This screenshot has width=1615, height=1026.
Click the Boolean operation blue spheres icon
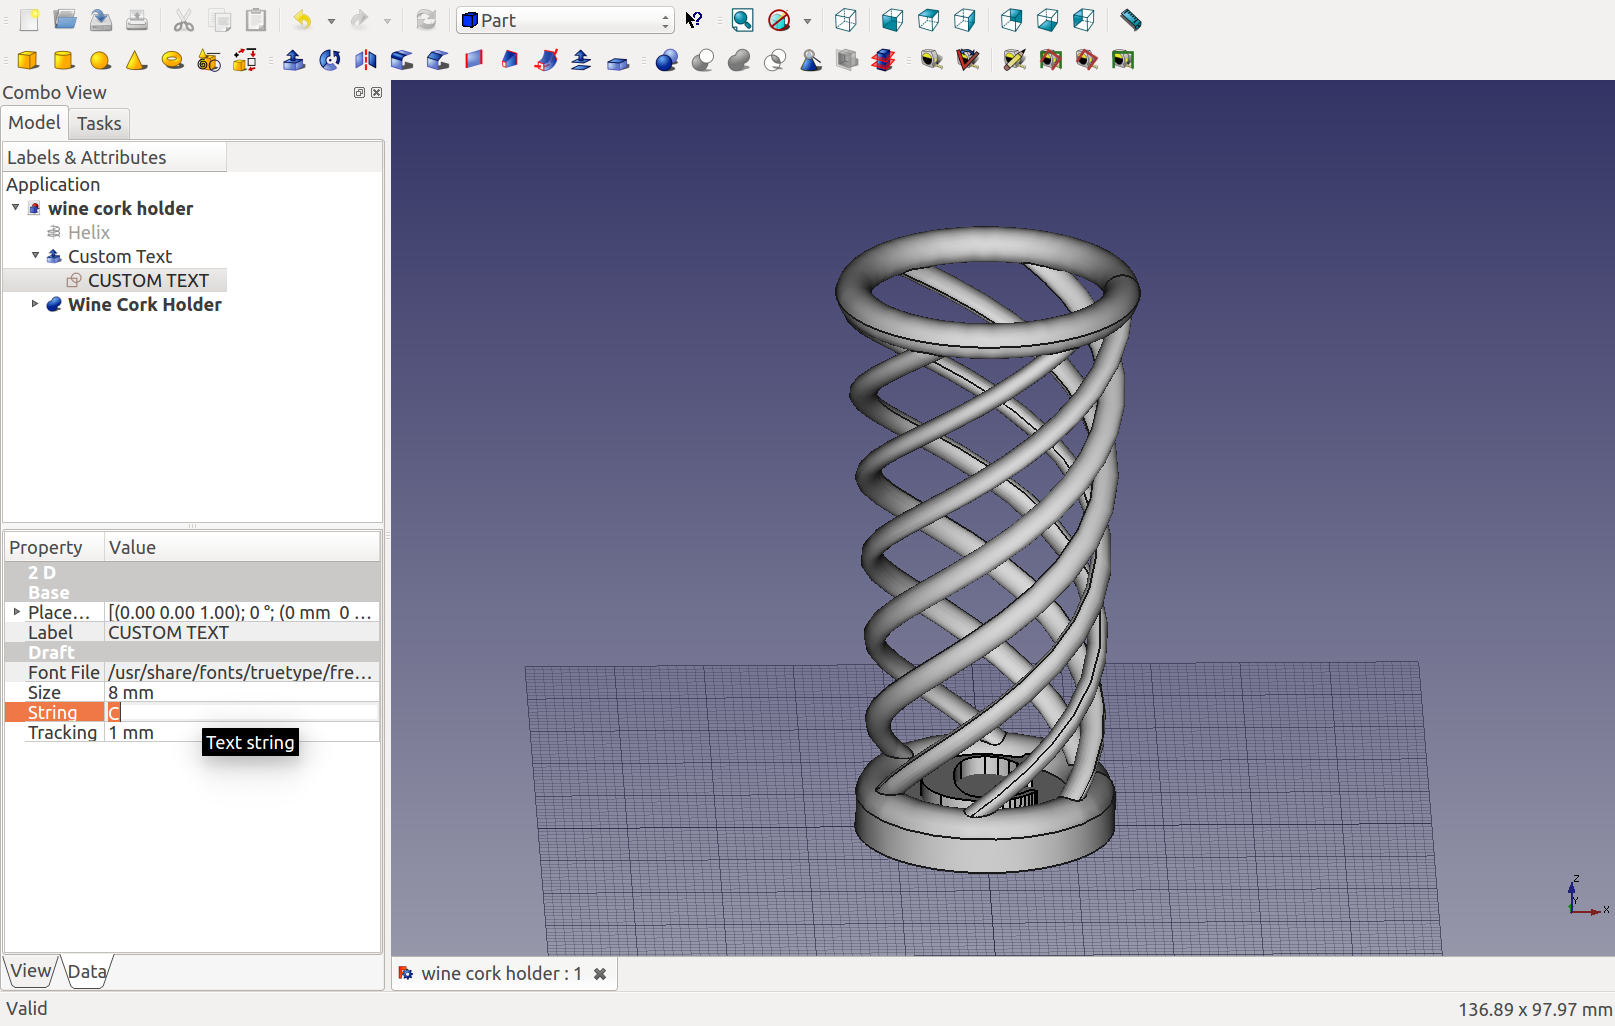(x=667, y=60)
